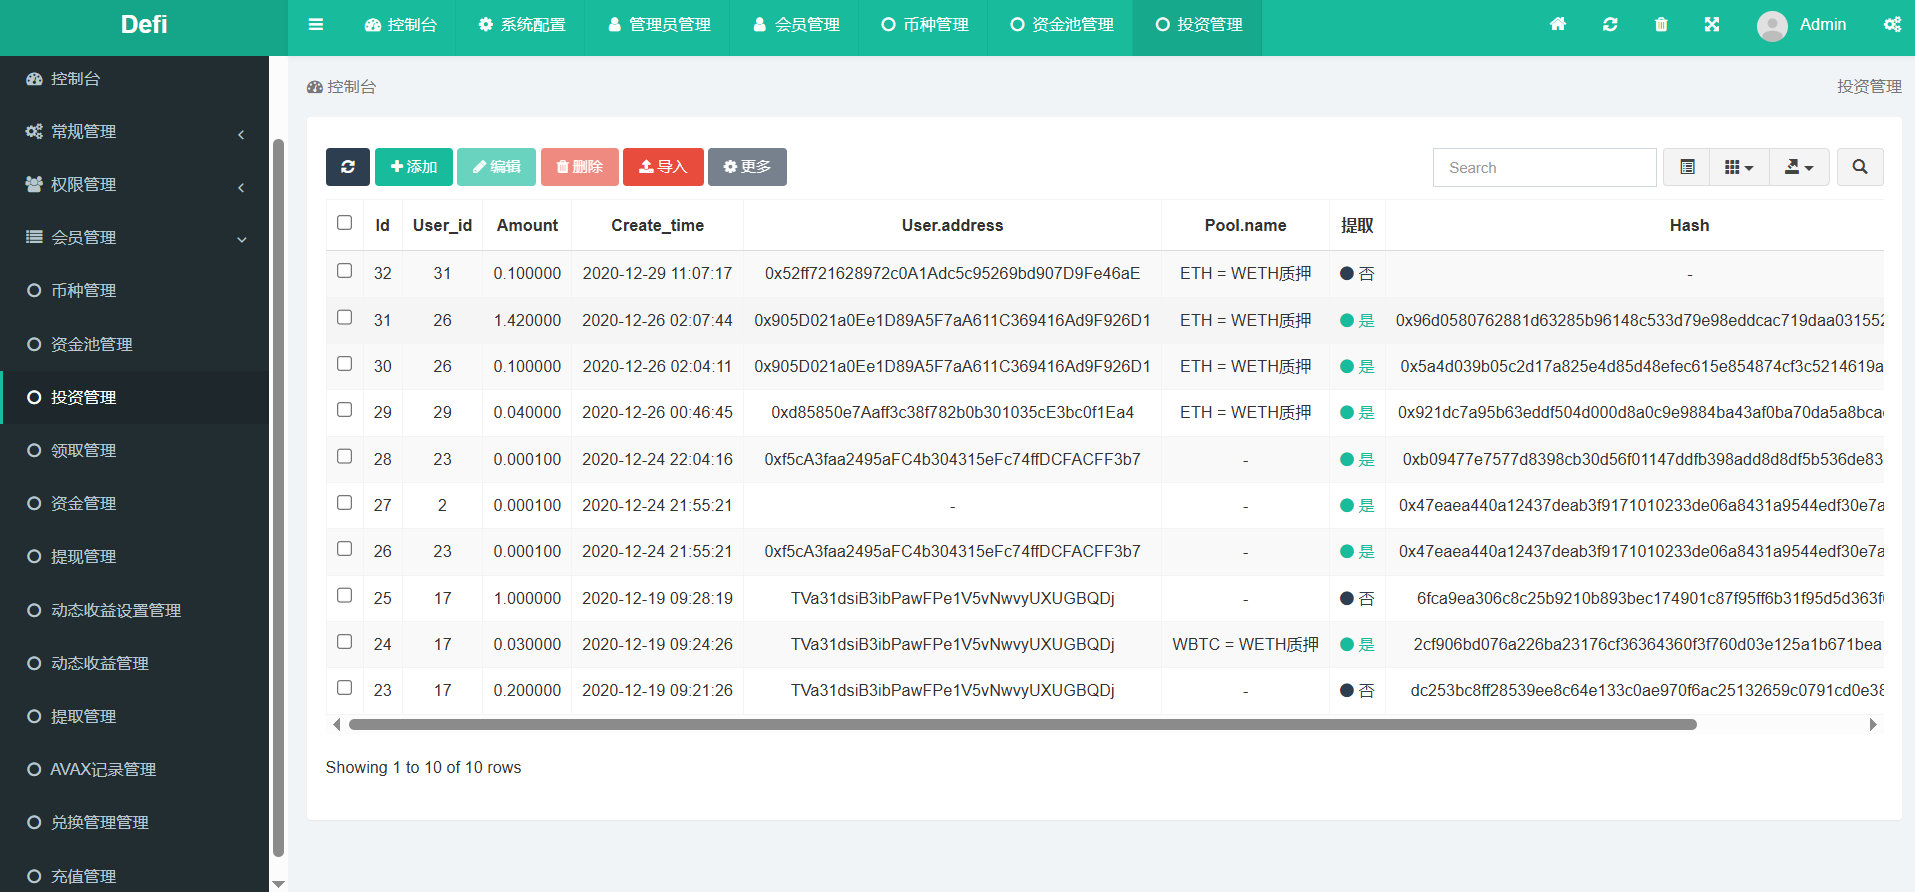
Task: Open the columns visibility dropdown
Action: [1739, 167]
